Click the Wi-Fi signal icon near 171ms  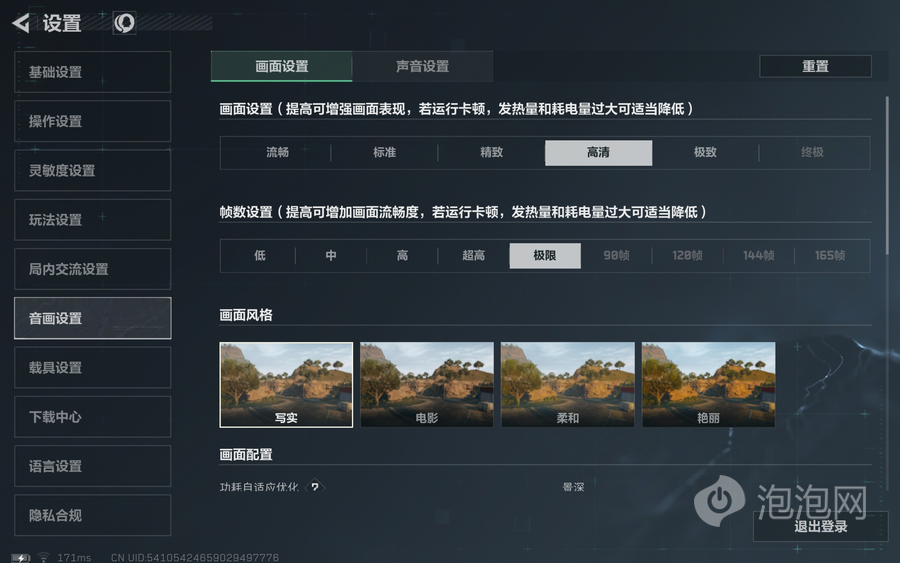(44, 557)
